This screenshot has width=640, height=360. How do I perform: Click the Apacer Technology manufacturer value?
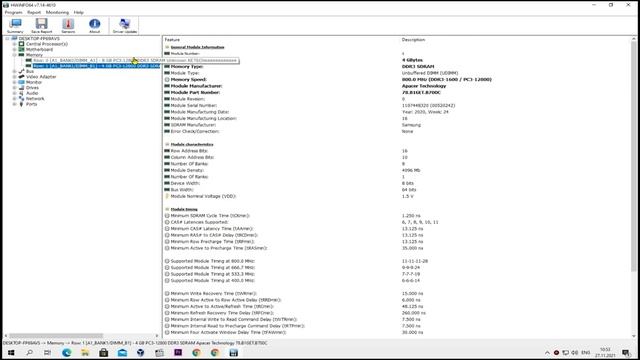pyautogui.click(x=424, y=86)
